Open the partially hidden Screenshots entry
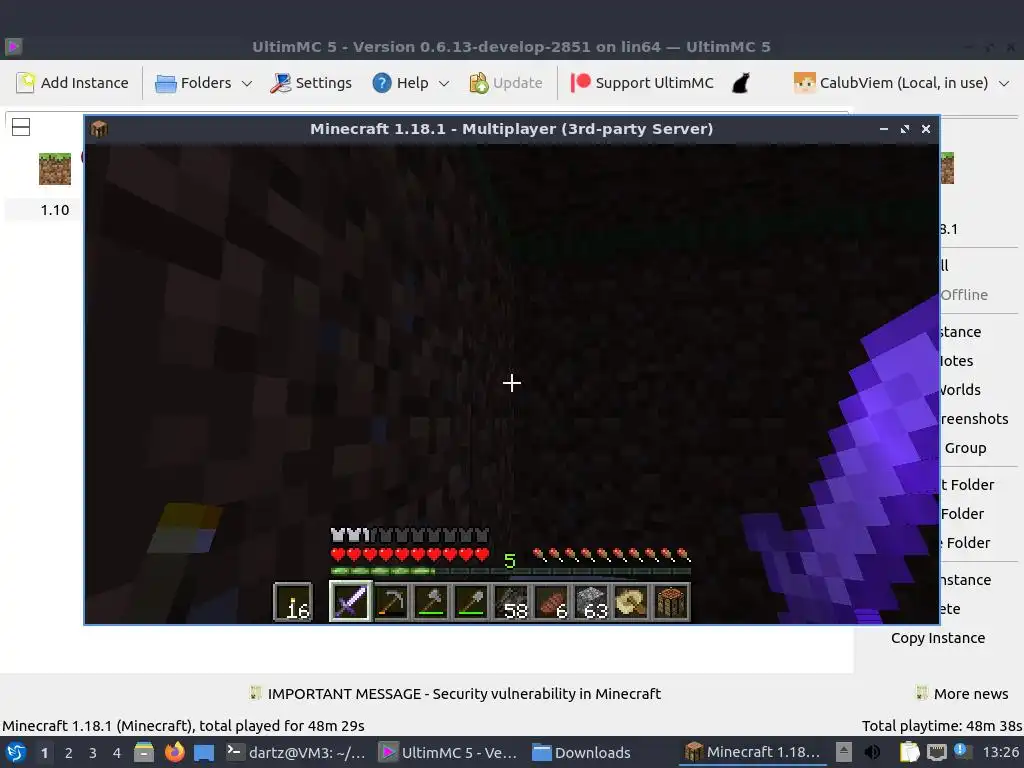The height and width of the screenshot is (768, 1024). (x=974, y=419)
